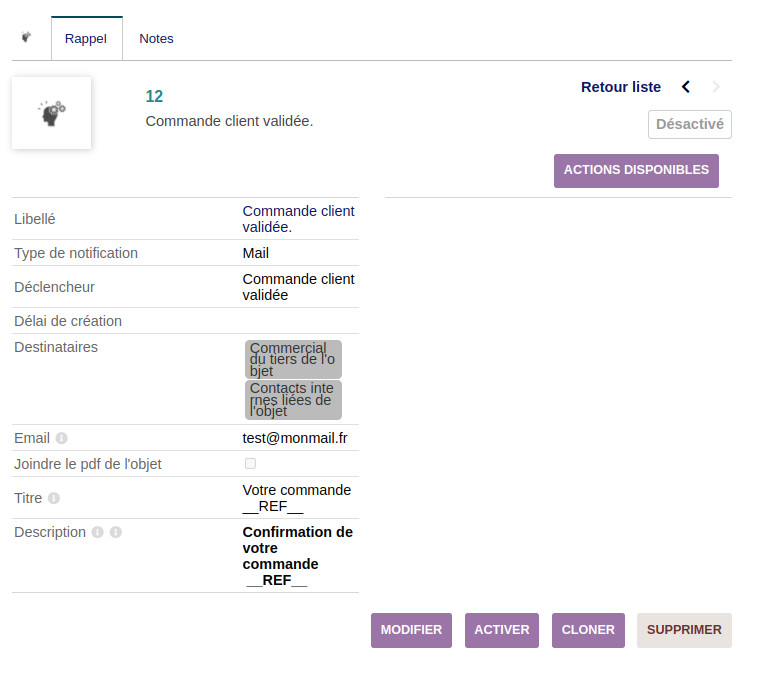Click the Mail notification type value

[x=256, y=254]
